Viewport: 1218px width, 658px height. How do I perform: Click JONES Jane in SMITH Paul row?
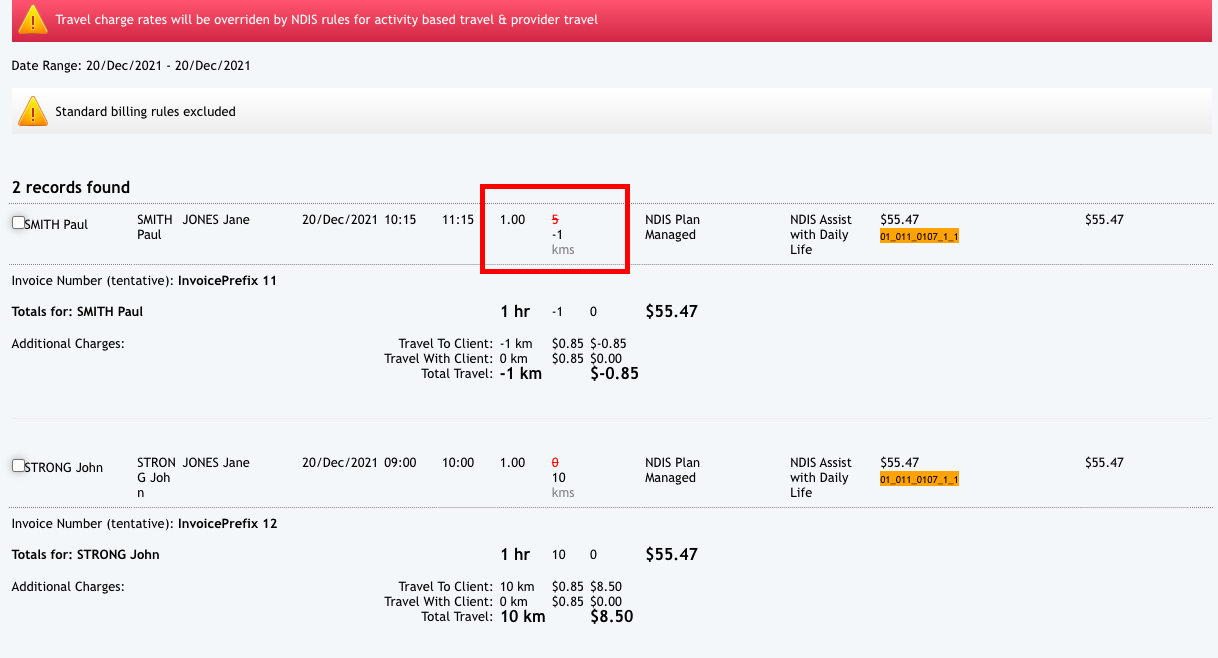[216, 220]
